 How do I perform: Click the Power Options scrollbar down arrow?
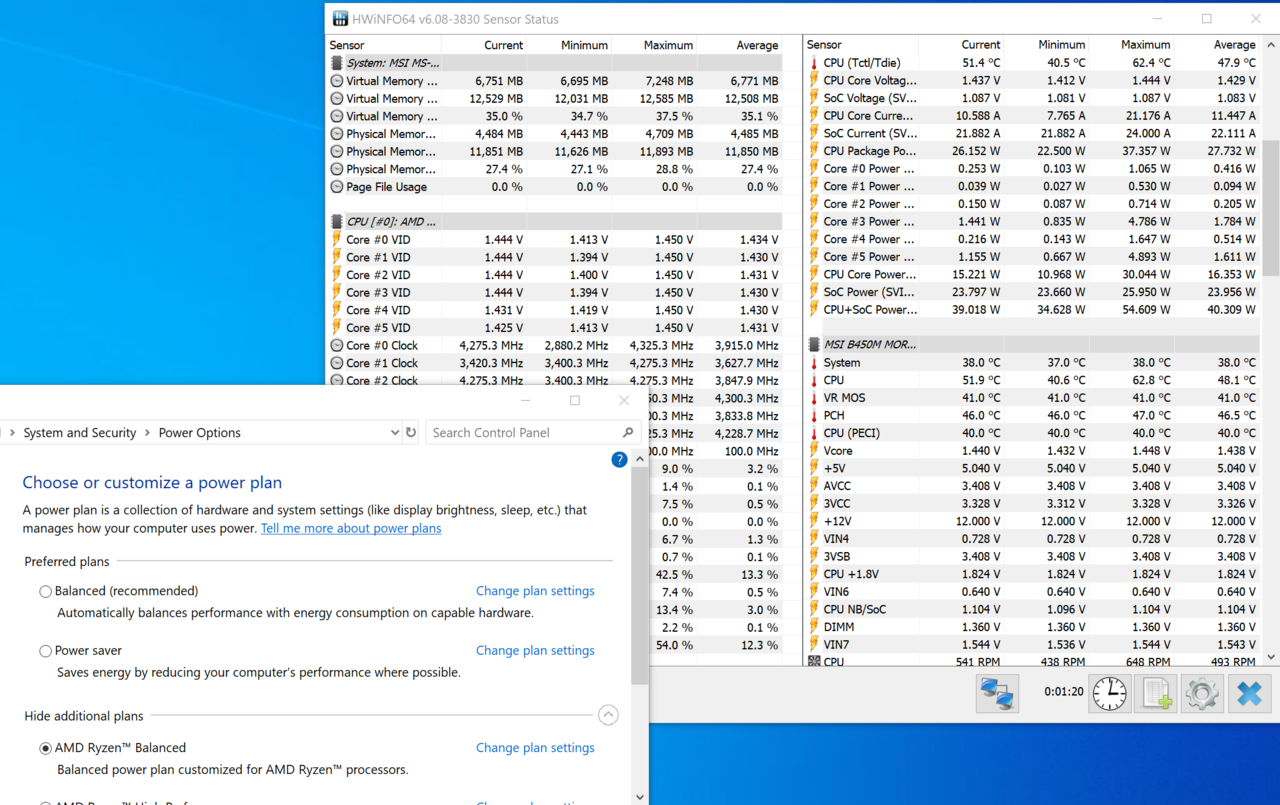click(x=640, y=797)
